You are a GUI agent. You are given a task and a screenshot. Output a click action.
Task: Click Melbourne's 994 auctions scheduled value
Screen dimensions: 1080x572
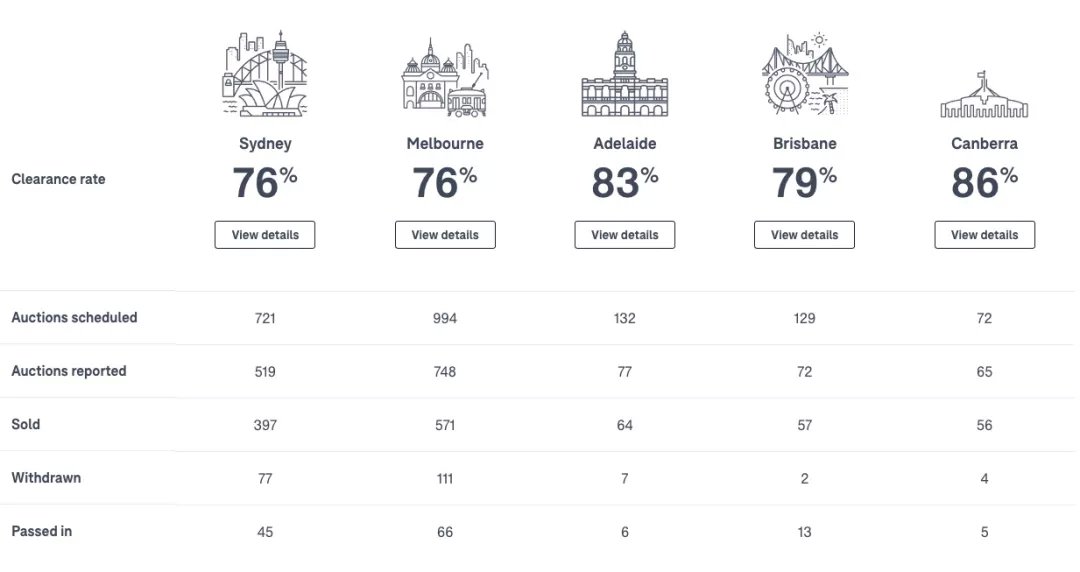click(x=445, y=318)
